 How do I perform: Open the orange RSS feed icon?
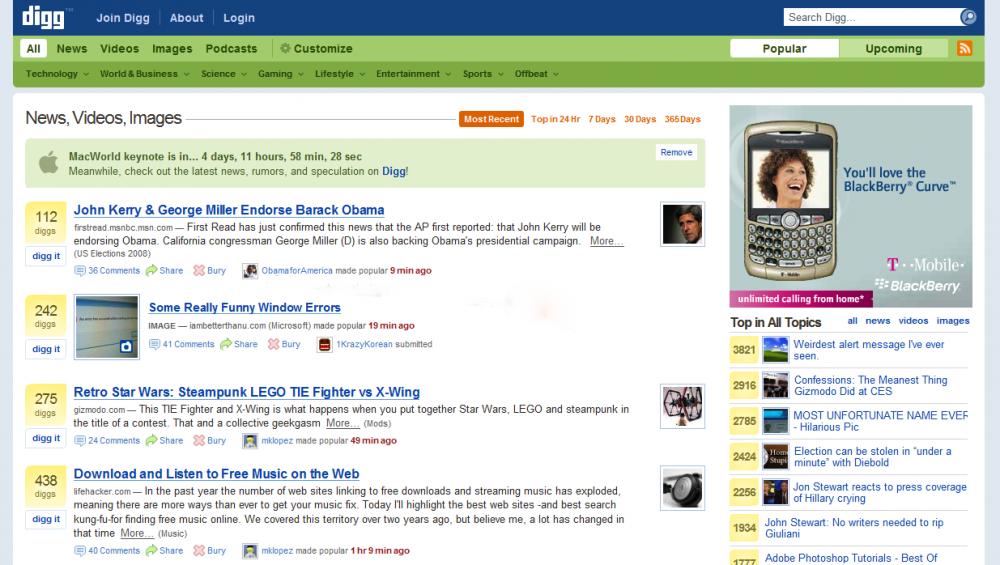[964, 48]
